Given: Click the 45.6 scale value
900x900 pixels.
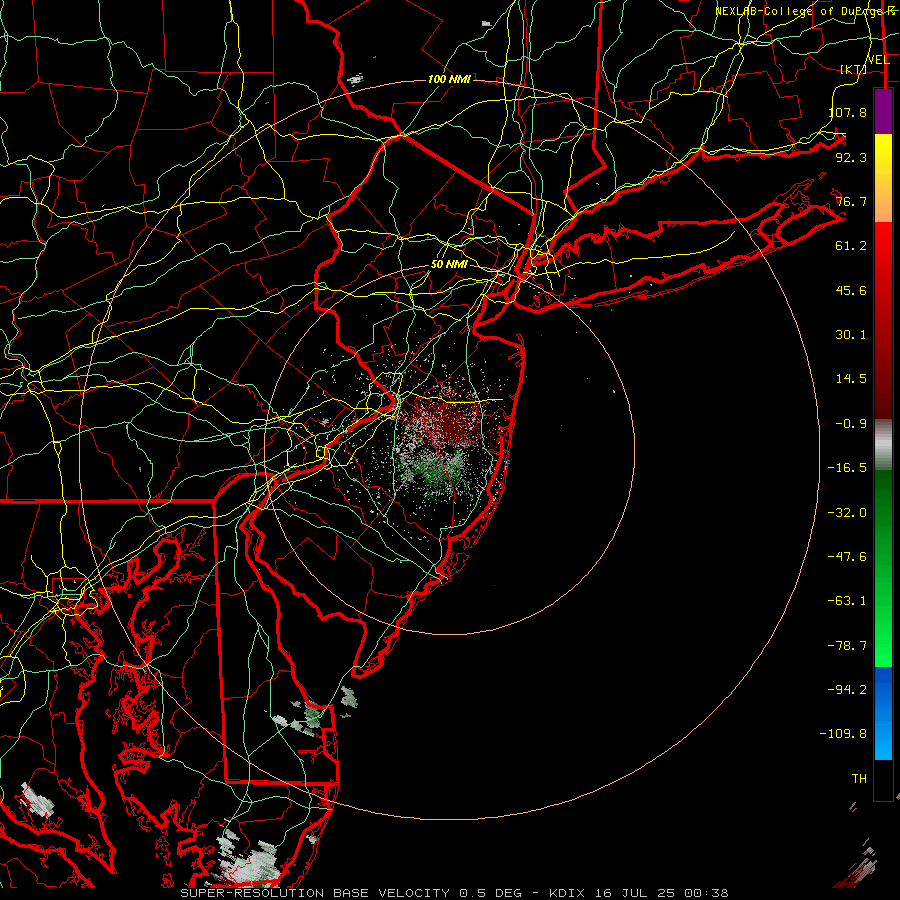Looking at the screenshot, I should coord(851,290).
